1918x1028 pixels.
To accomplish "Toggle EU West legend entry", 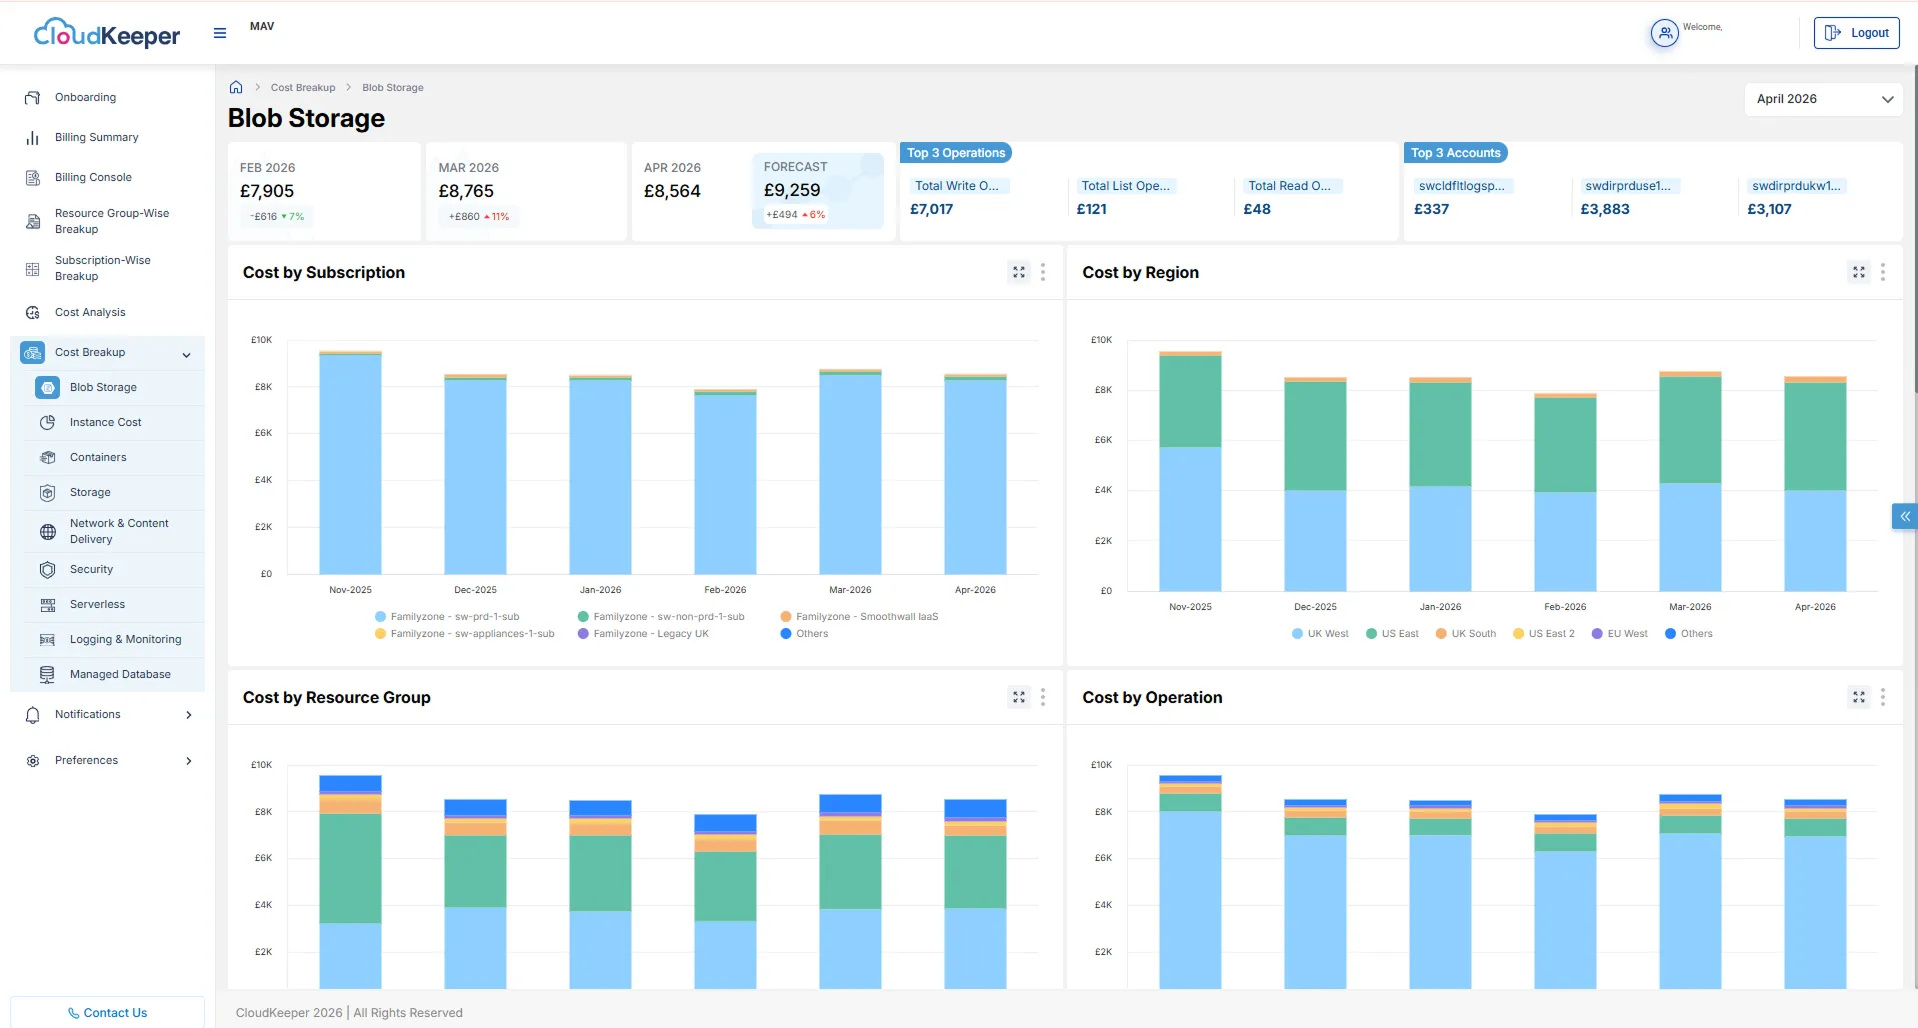I will coord(1619,634).
